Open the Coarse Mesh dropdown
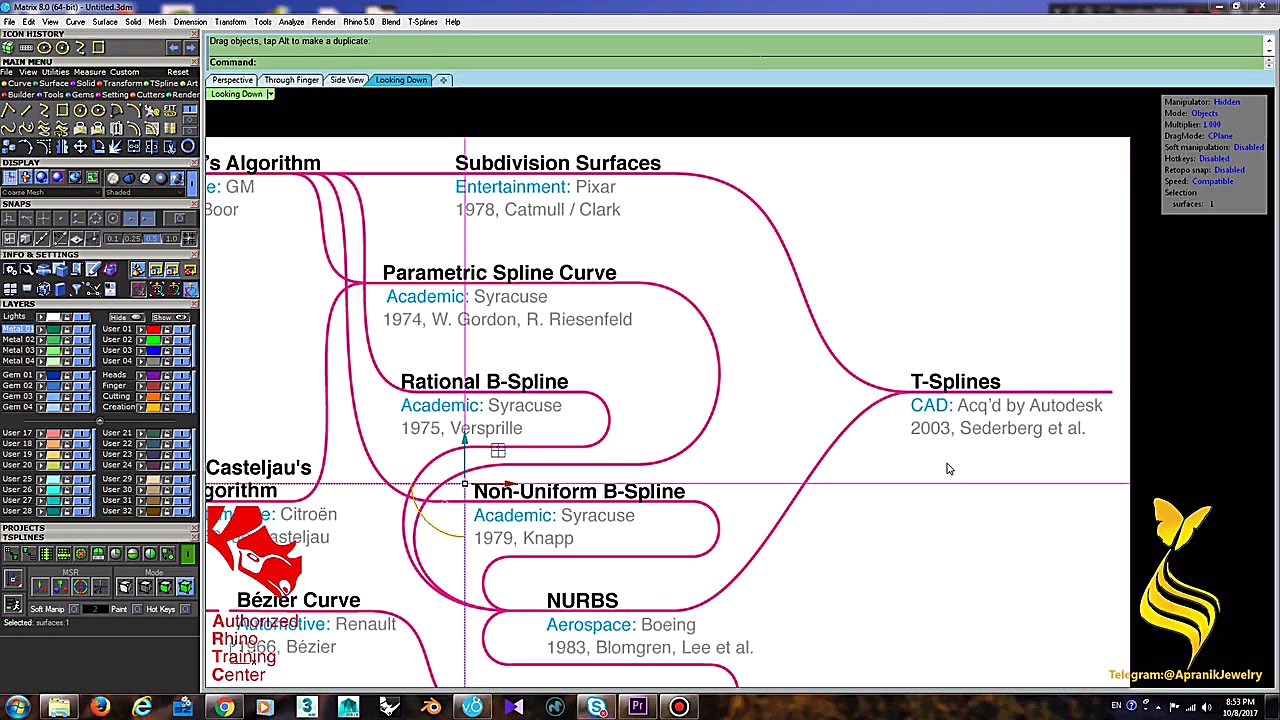Viewport: 1280px width, 720px height. click(x=51, y=192)
